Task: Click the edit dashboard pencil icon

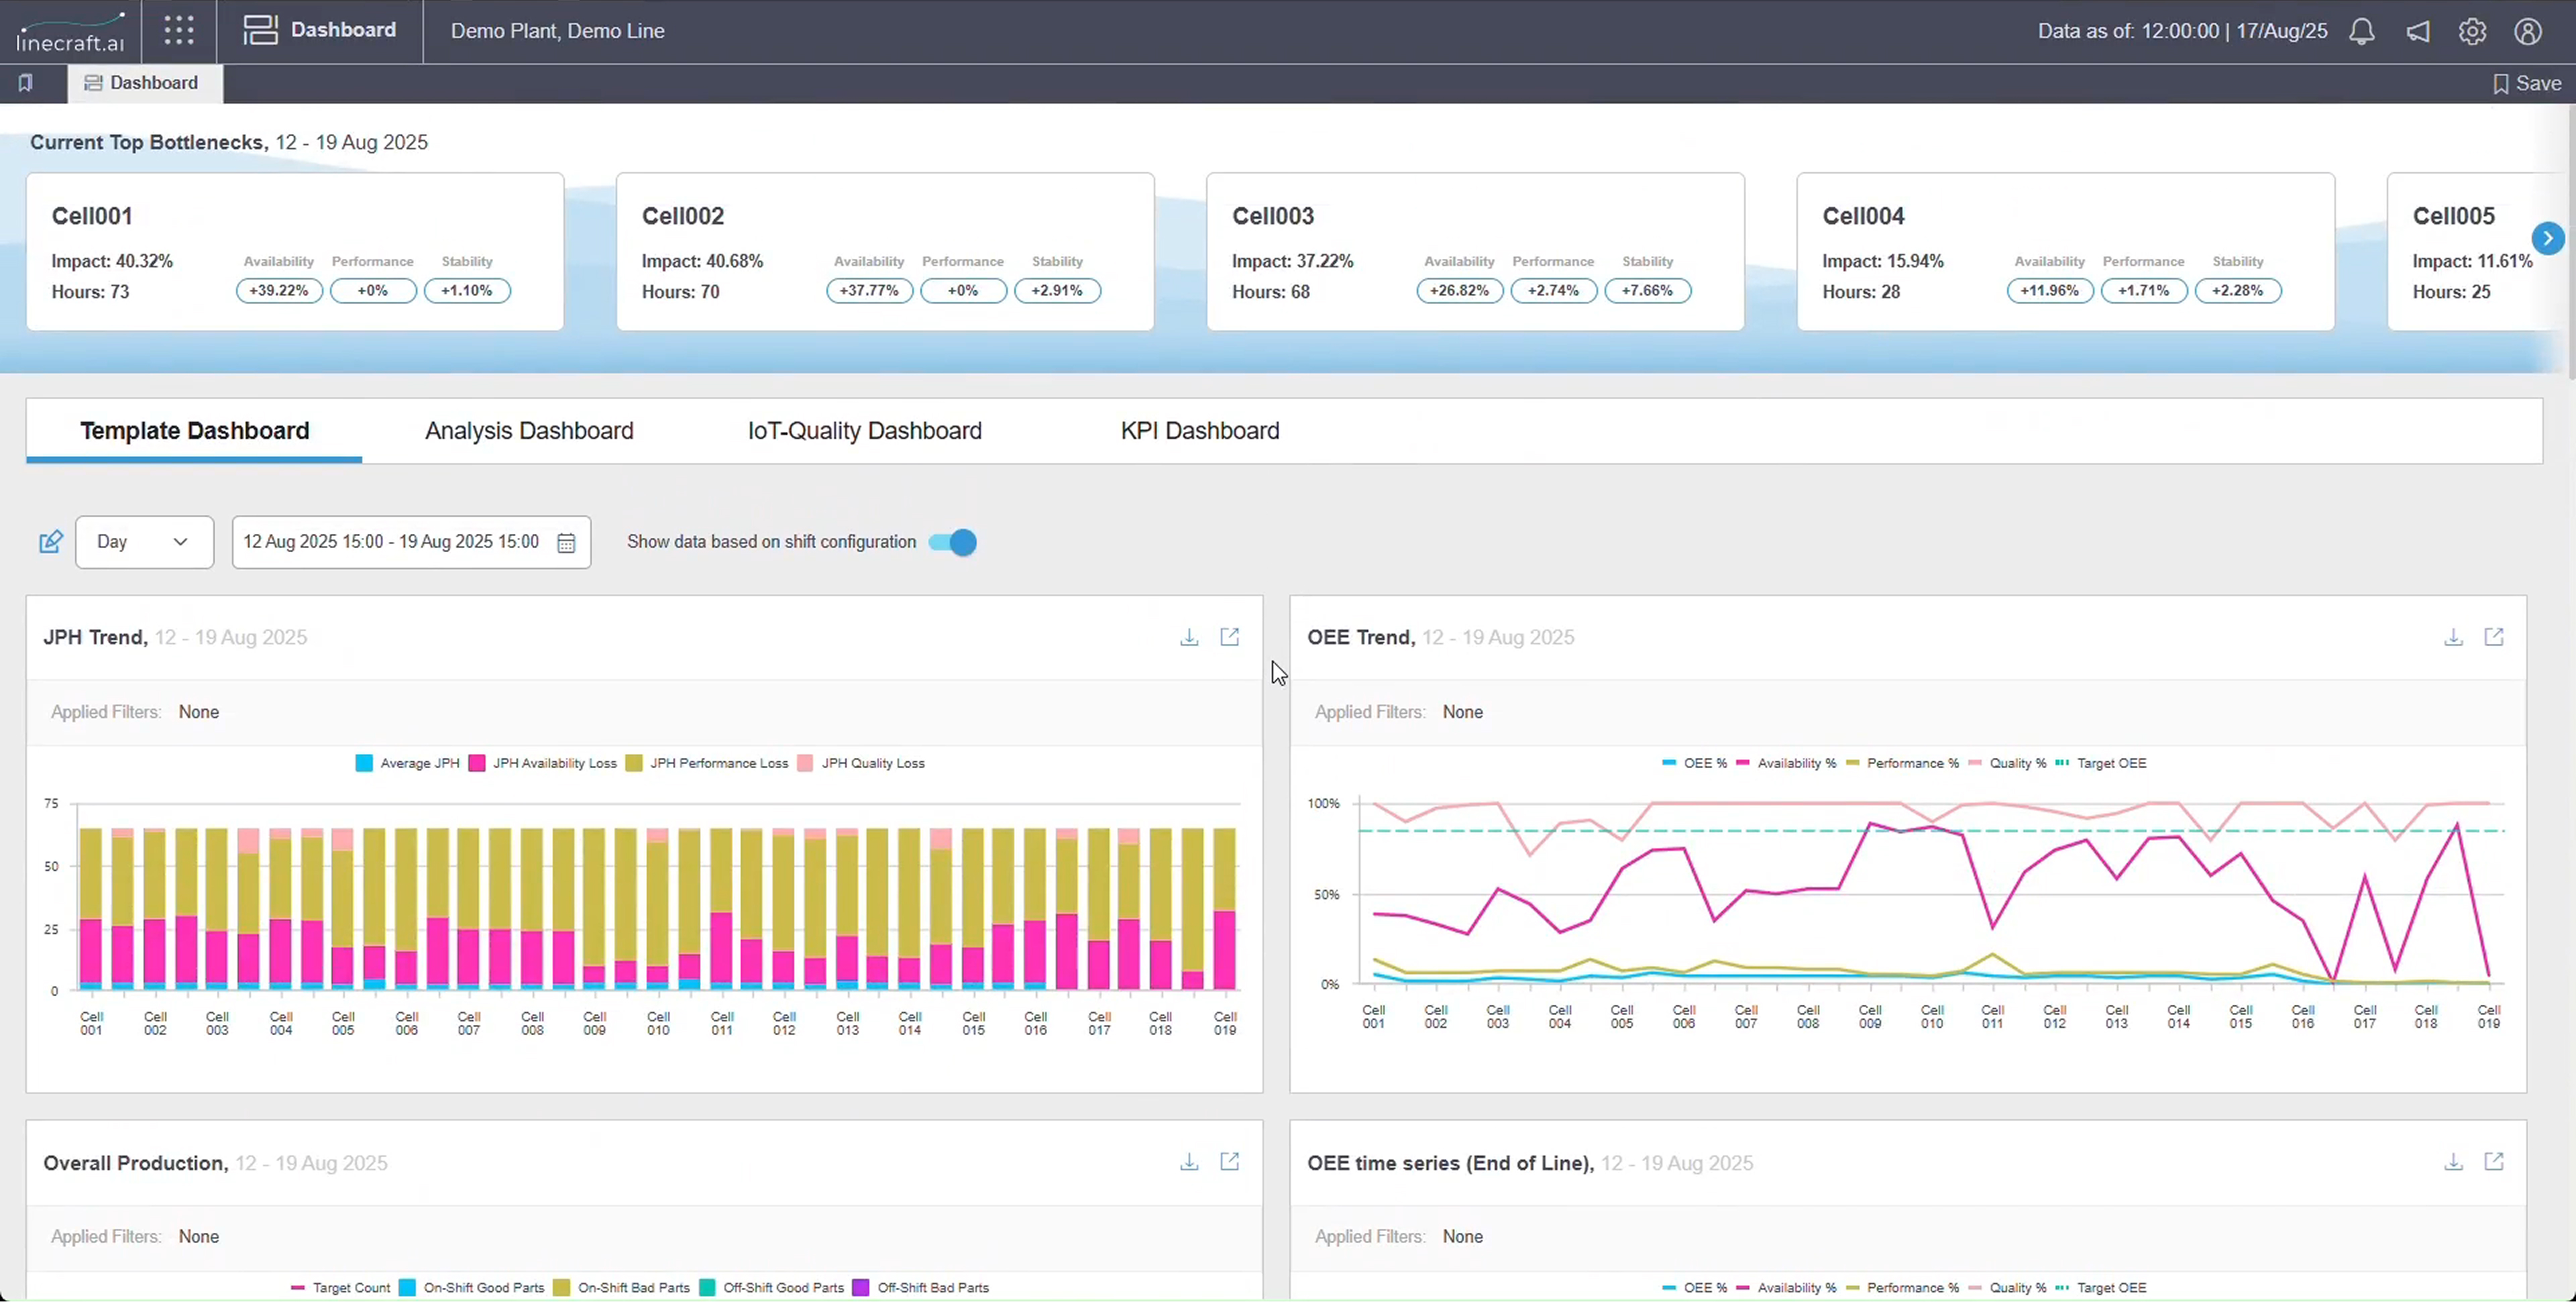Action: pyautogui.click(x=50, y=542)
